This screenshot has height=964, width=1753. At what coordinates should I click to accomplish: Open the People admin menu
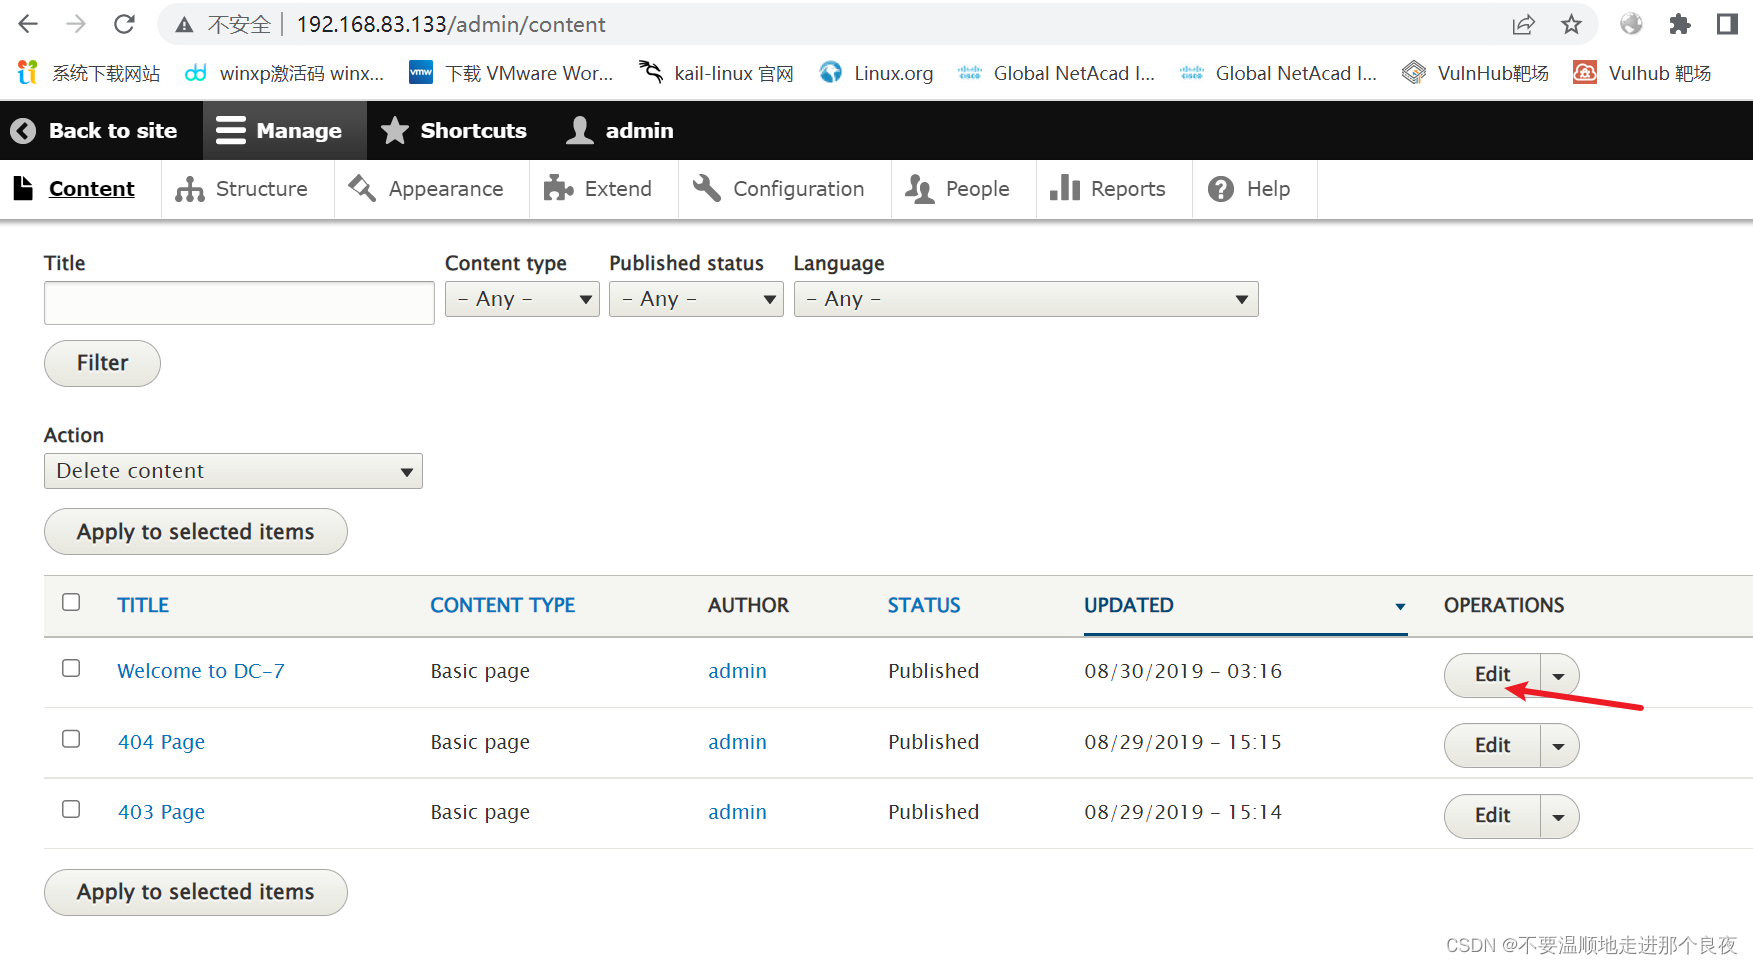957,189
